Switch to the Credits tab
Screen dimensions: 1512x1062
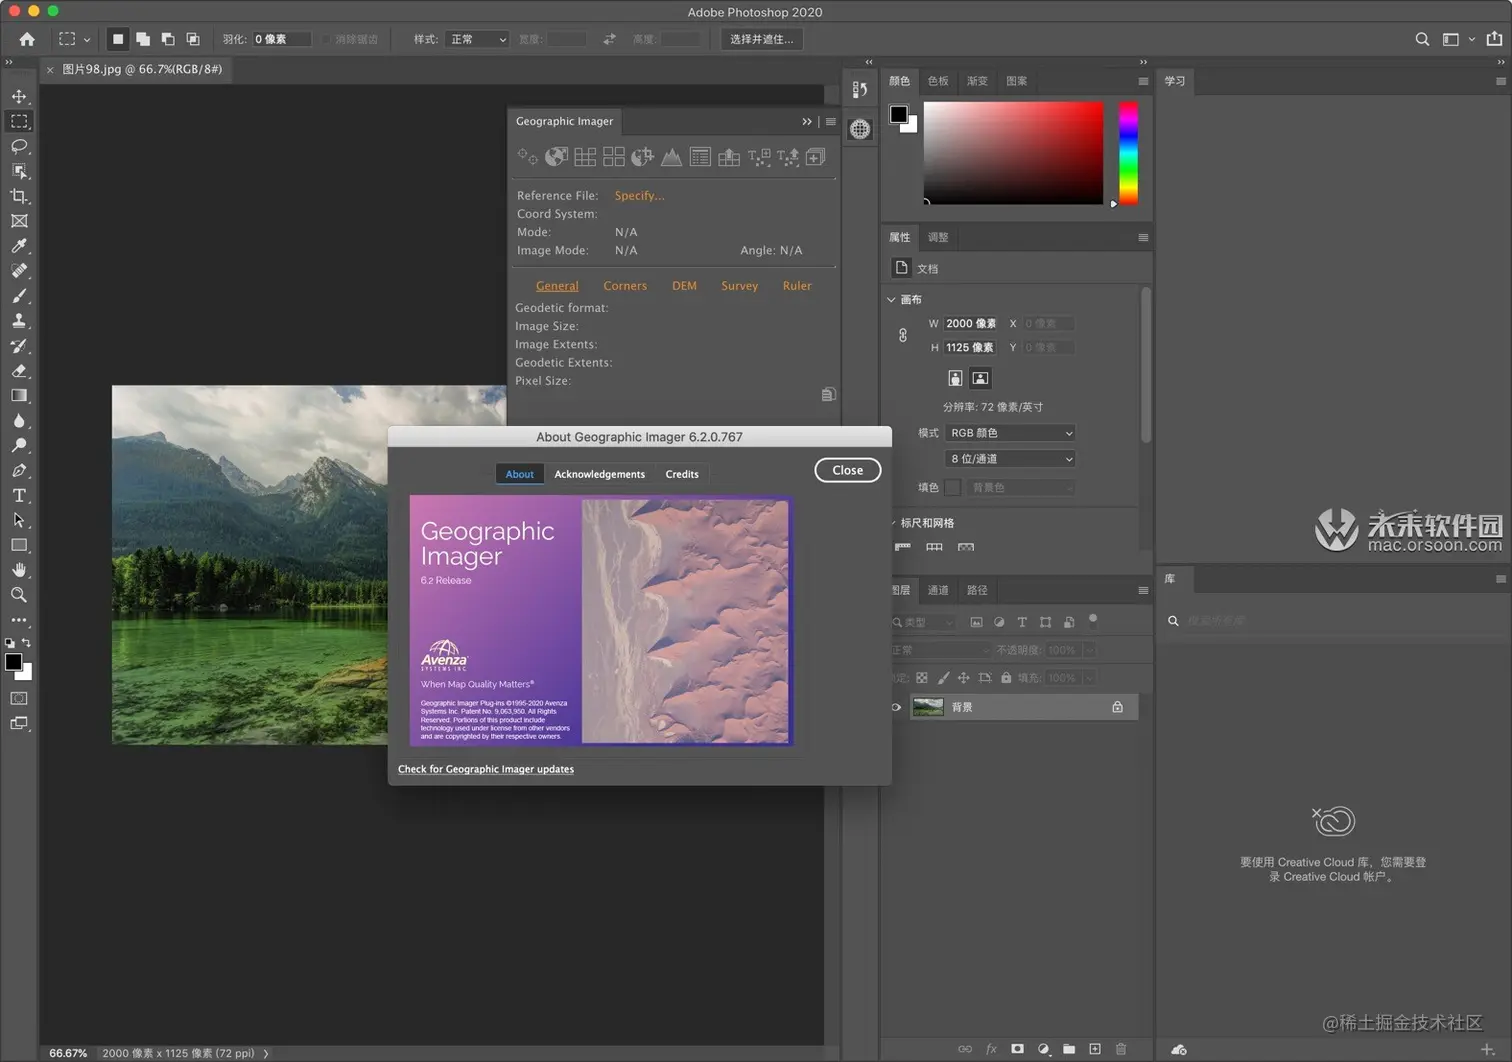pos(682,474)
